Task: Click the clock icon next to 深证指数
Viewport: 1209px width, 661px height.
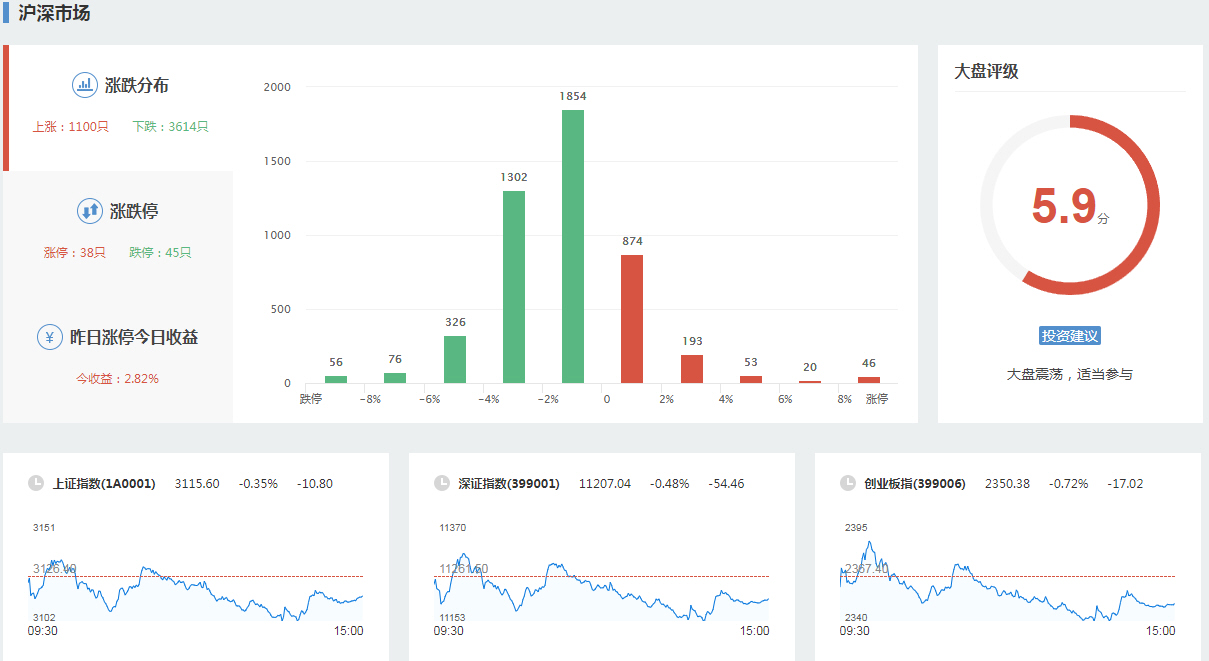Action: 442,484
